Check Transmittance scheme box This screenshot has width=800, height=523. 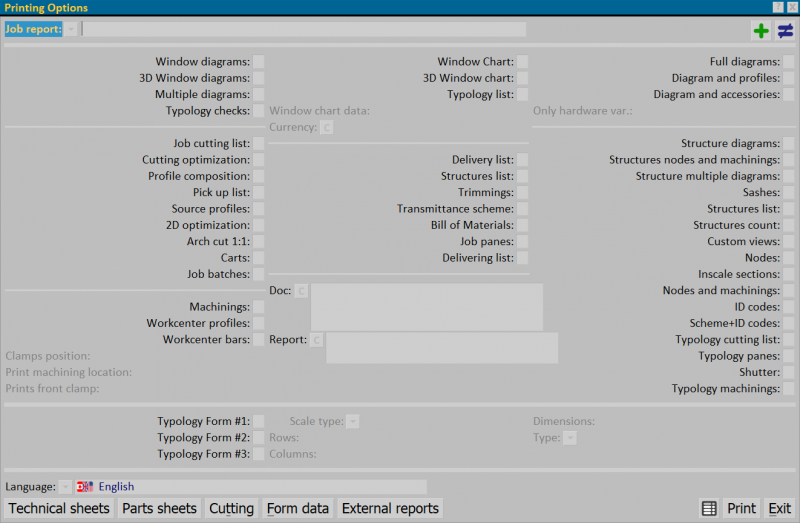[522, 209]
